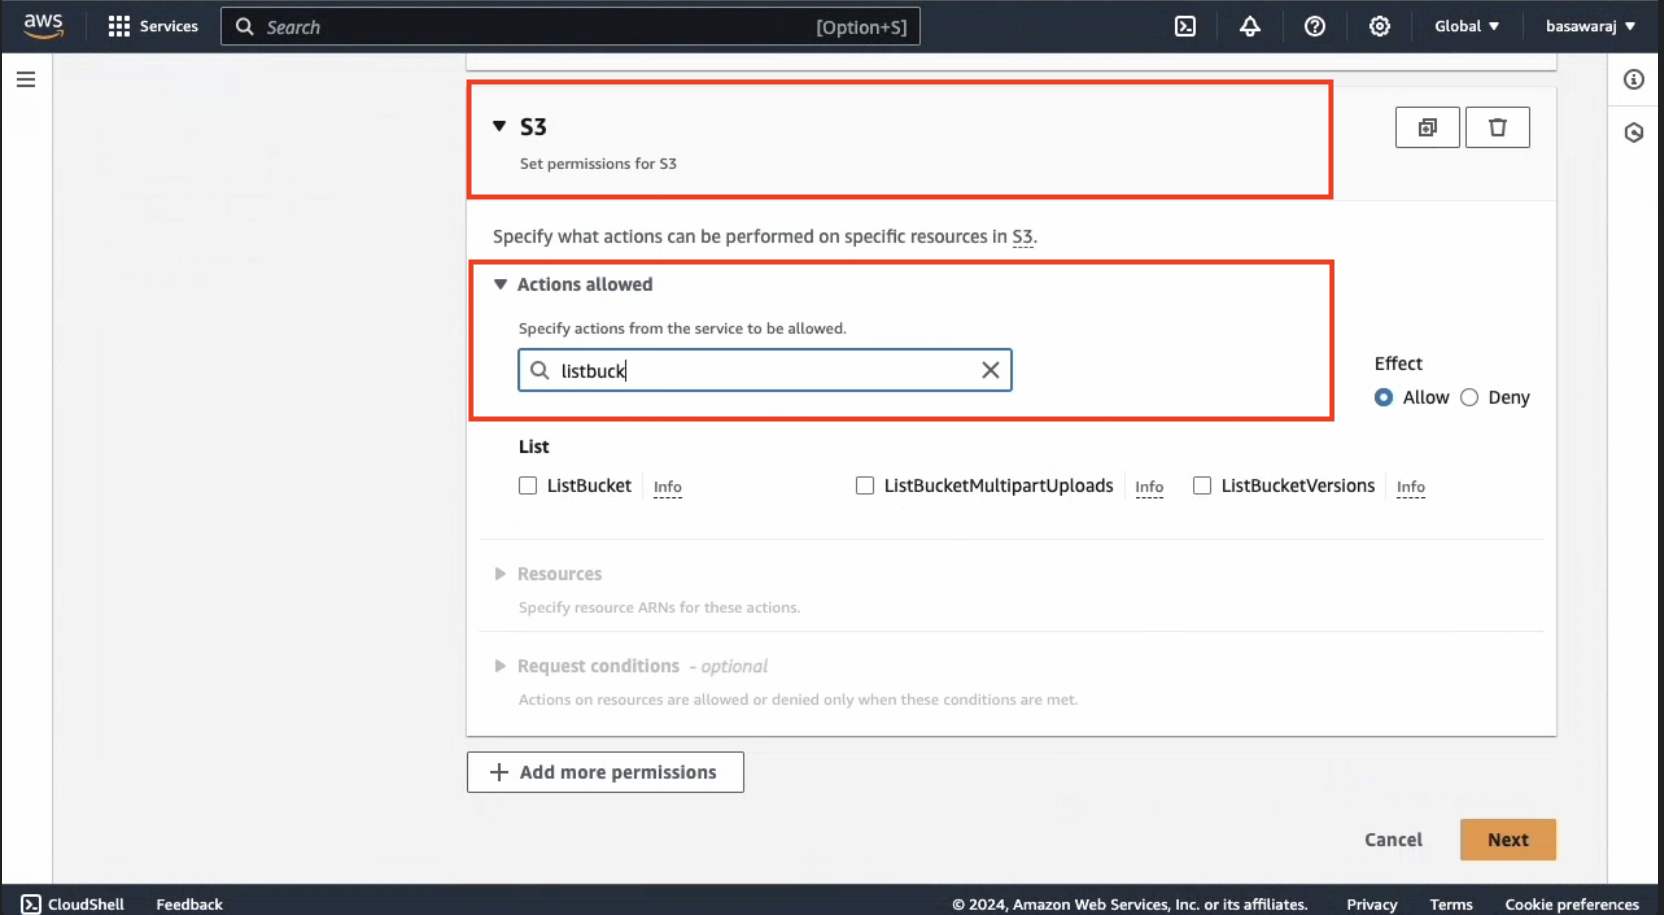Open Cookie preferences

pyautogui.click(x=1572, y=904)
